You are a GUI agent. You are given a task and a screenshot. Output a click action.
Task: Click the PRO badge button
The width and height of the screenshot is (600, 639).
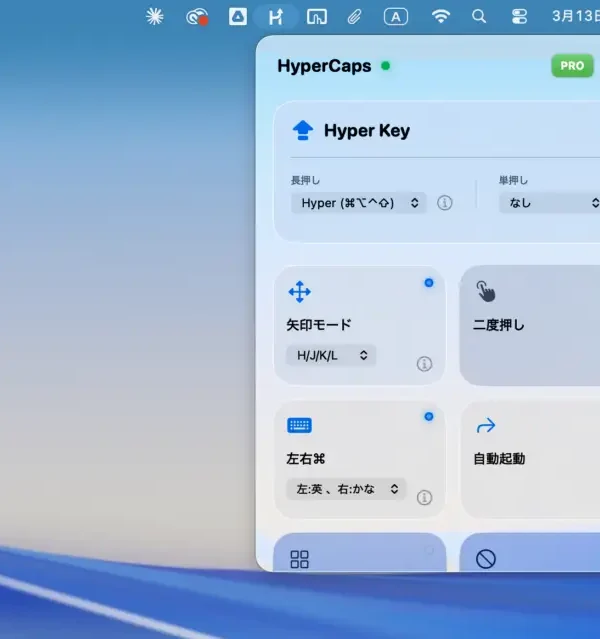[572, 66]
